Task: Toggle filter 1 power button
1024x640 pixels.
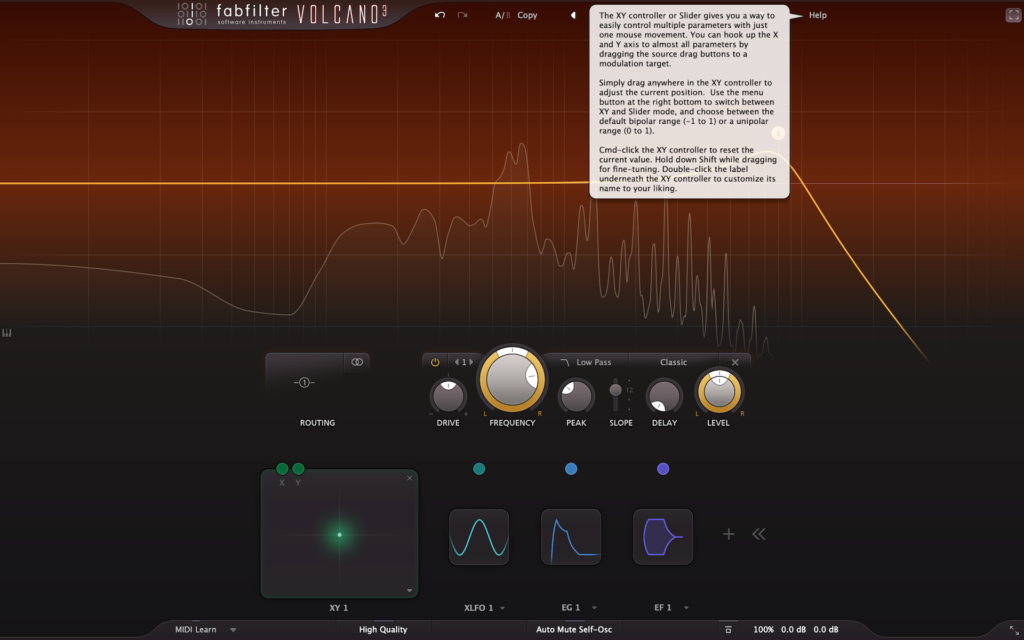Action: pos(435,362)
